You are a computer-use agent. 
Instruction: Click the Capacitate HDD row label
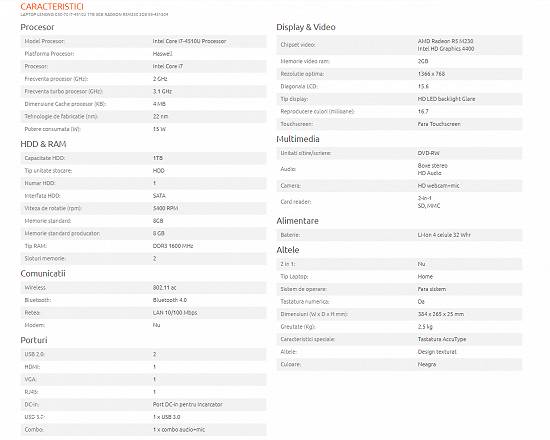click(x=45, y=158)
